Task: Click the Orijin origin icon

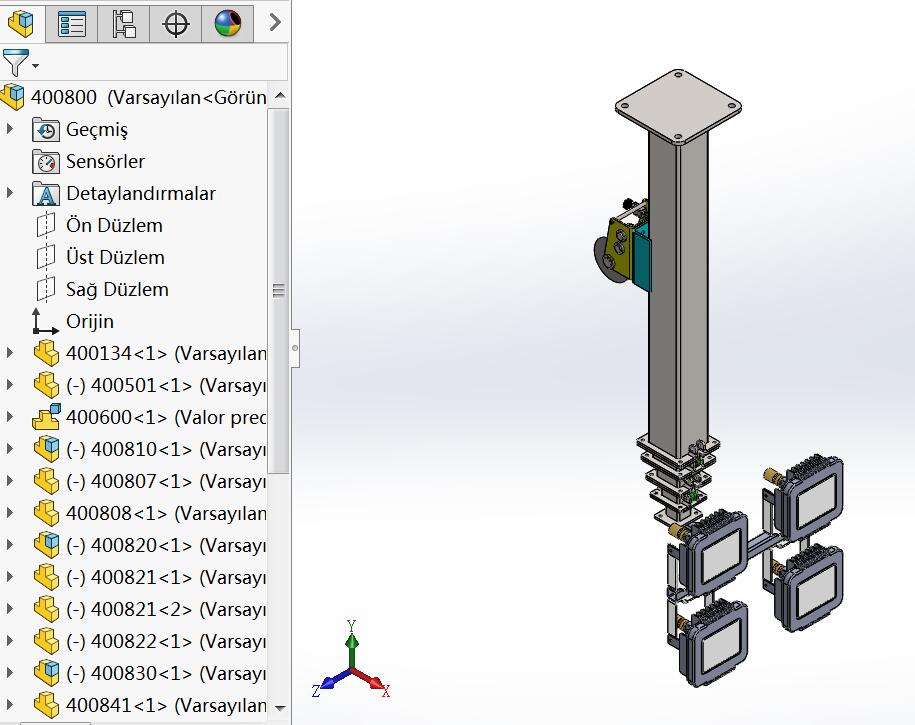Action: click(44, 321)
